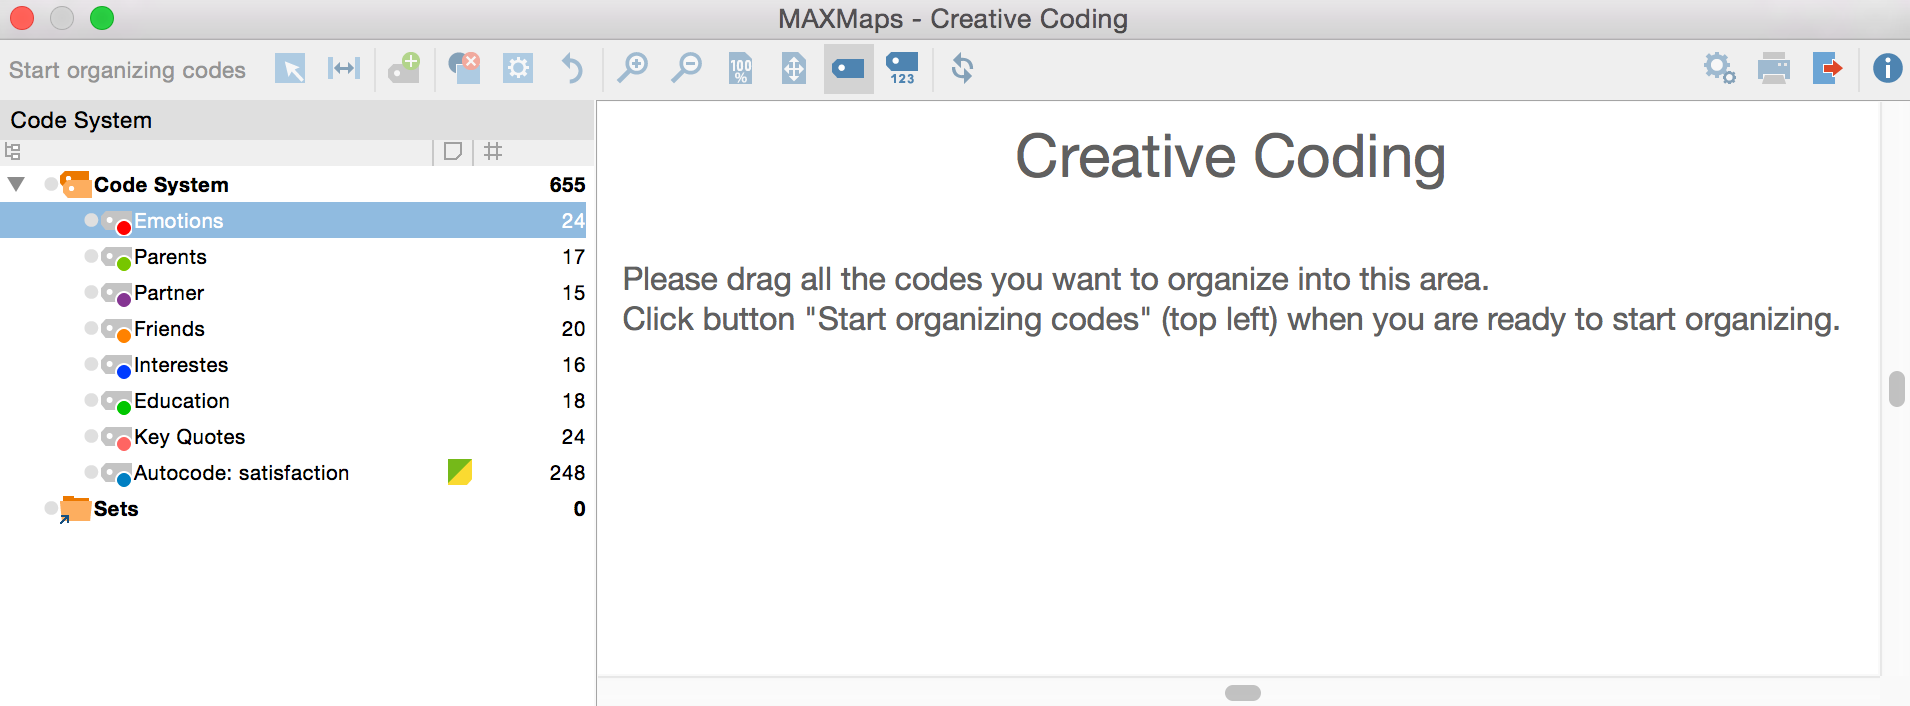Open the info help icon
The height and width of the screenshot is (706, 1910).
point(1887,69)
